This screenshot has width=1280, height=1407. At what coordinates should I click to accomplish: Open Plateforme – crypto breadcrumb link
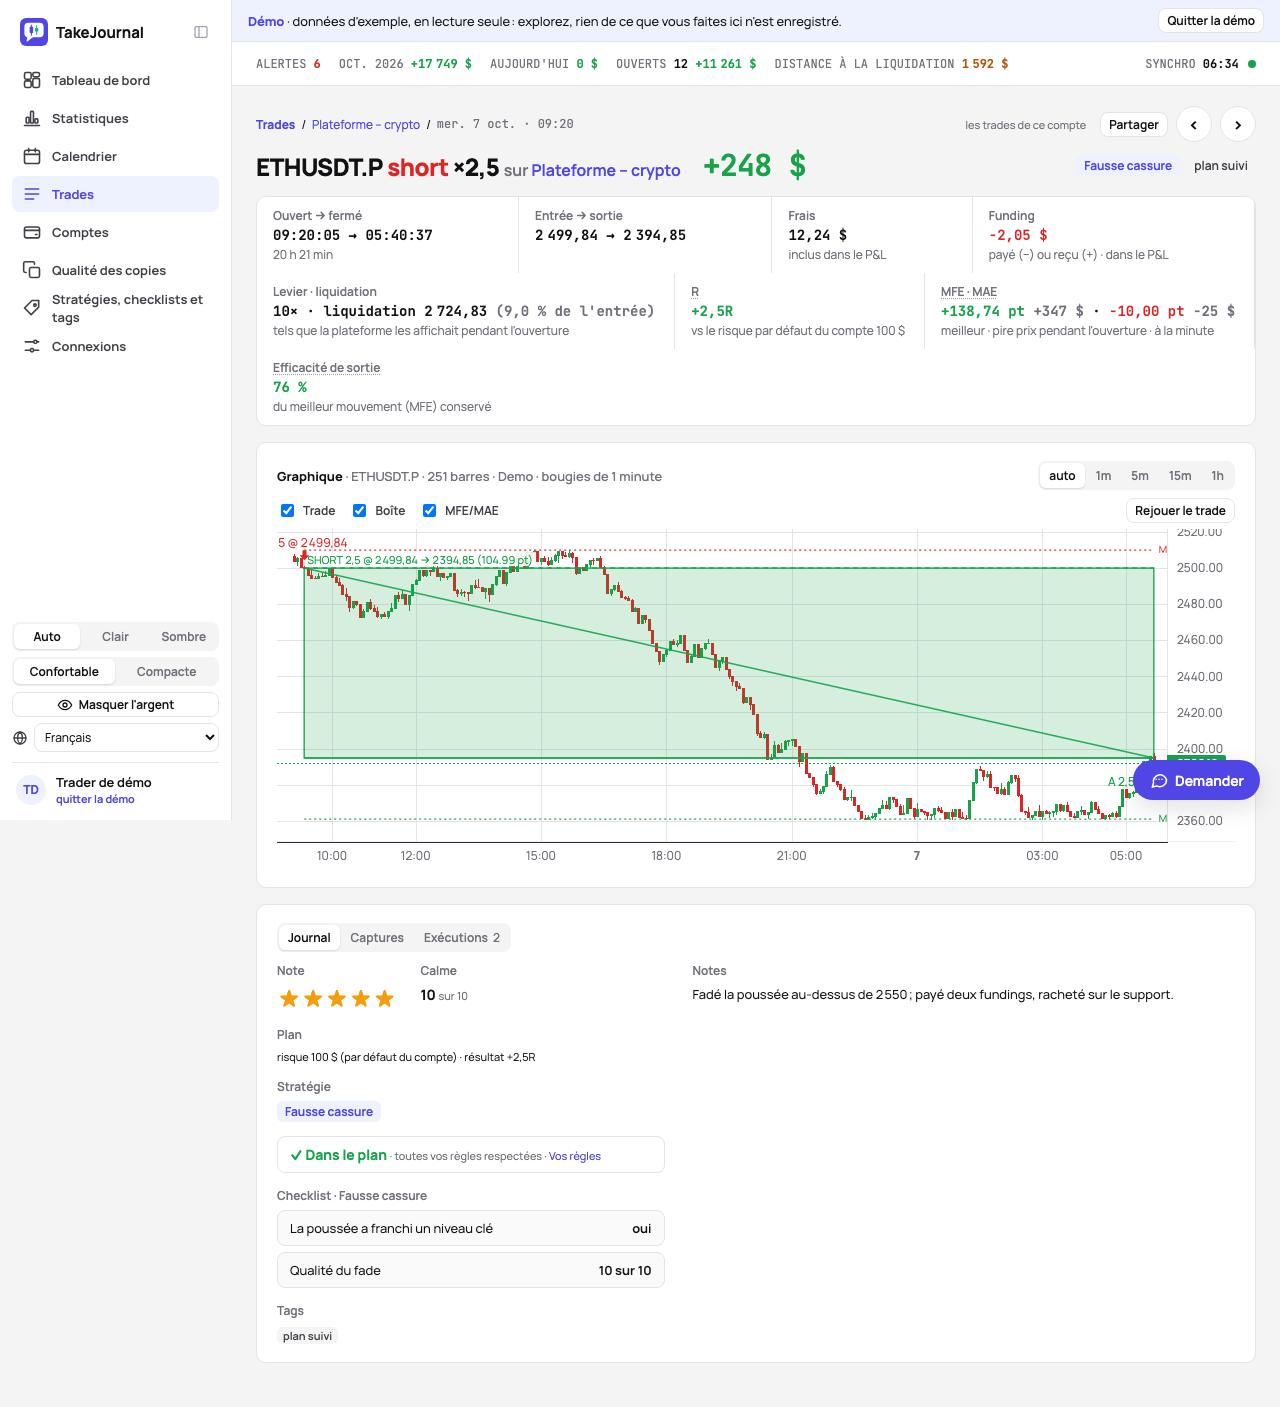pyautogui.click(x=366, y=125)
